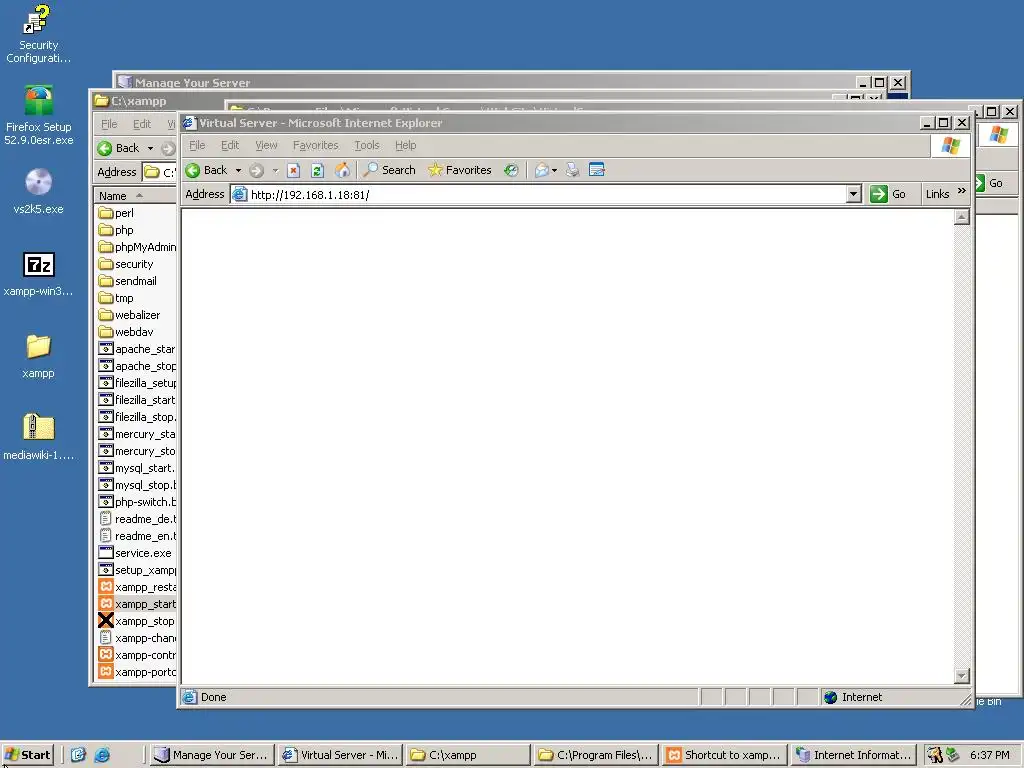Open the File menu in Internet Explorer

197,146
